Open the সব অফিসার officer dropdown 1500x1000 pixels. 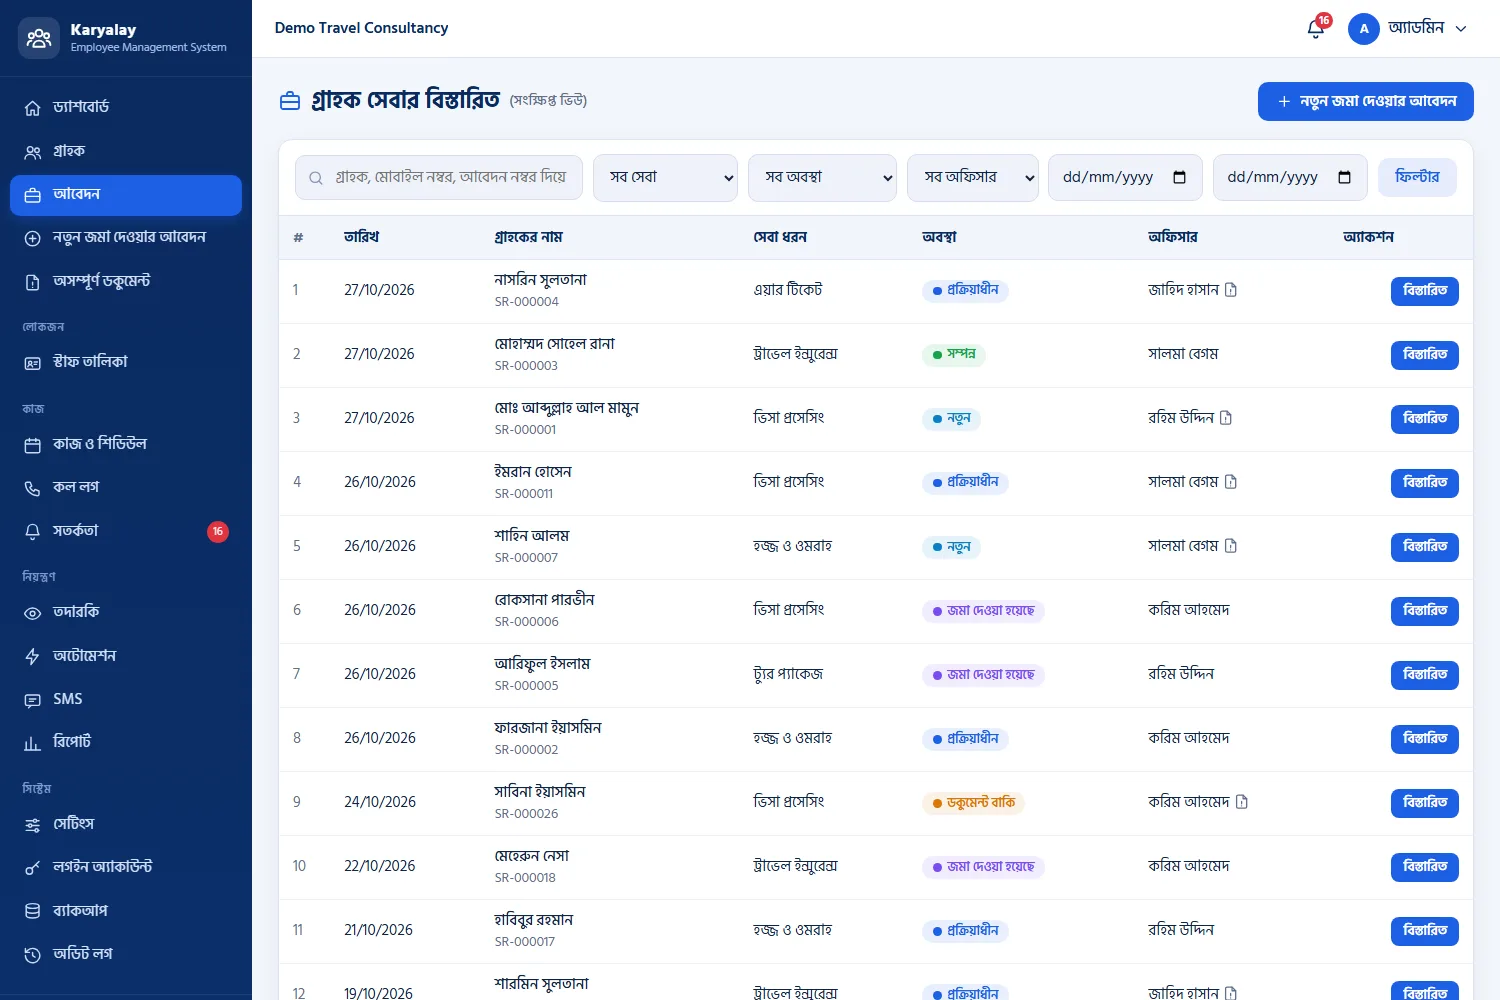973,178
